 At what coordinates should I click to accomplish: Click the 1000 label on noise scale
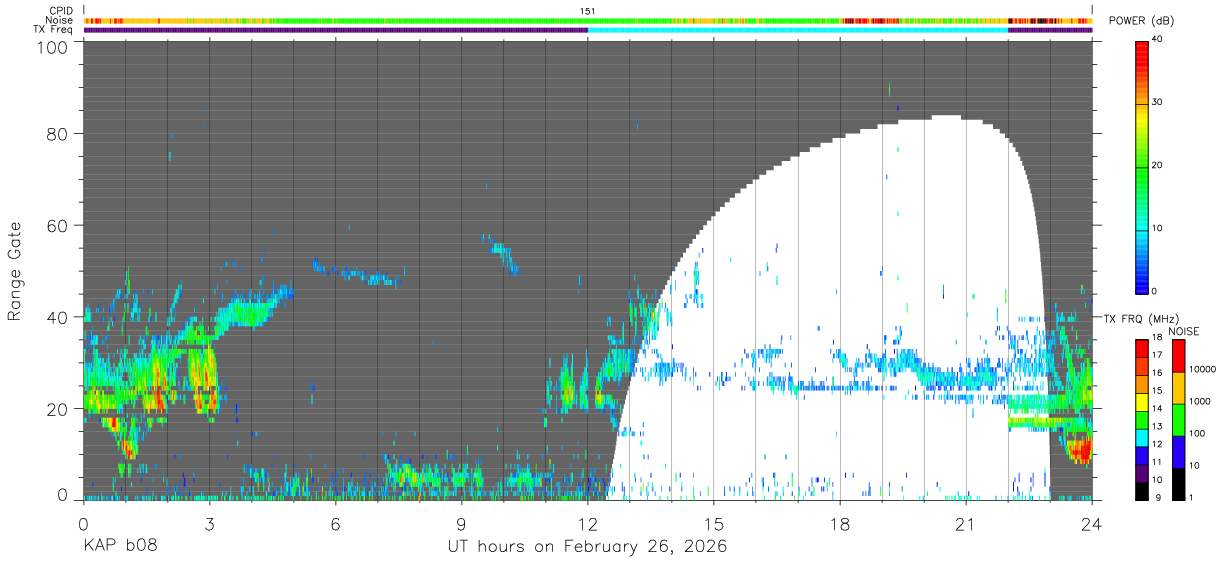(x=1201, y=402)
